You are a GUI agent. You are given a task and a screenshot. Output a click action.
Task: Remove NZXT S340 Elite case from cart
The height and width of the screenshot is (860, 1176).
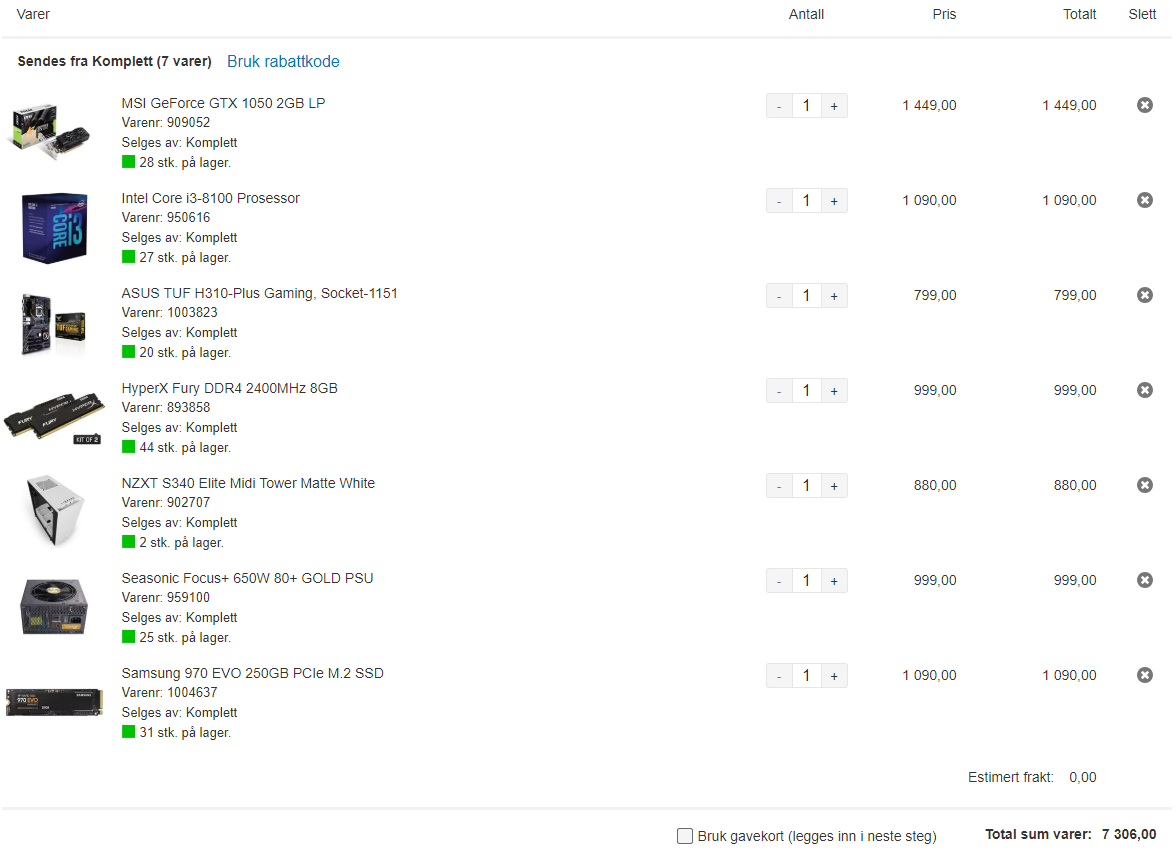point(1144,485)
